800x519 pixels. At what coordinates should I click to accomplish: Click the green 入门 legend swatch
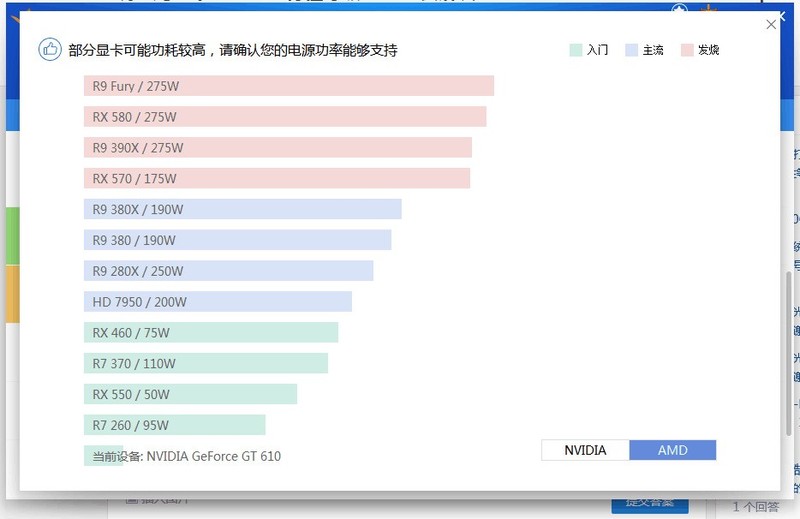point(576,50)
